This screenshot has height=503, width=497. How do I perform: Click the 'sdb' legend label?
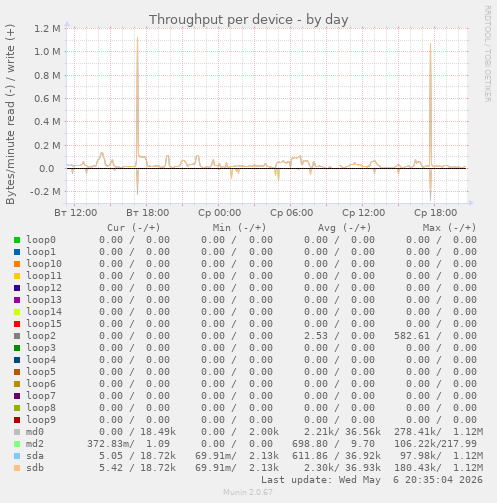click(x=35, y=468)
